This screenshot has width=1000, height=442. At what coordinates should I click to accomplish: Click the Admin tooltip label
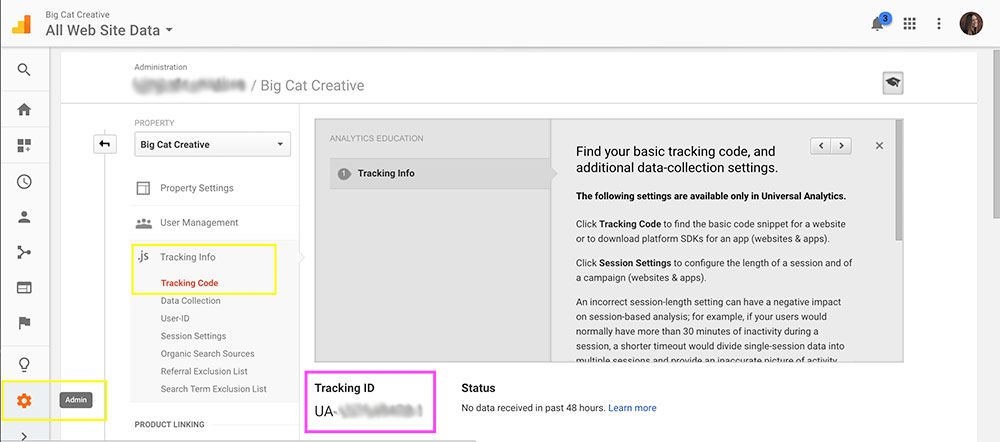pyautogui.click(x=76, y=401)
